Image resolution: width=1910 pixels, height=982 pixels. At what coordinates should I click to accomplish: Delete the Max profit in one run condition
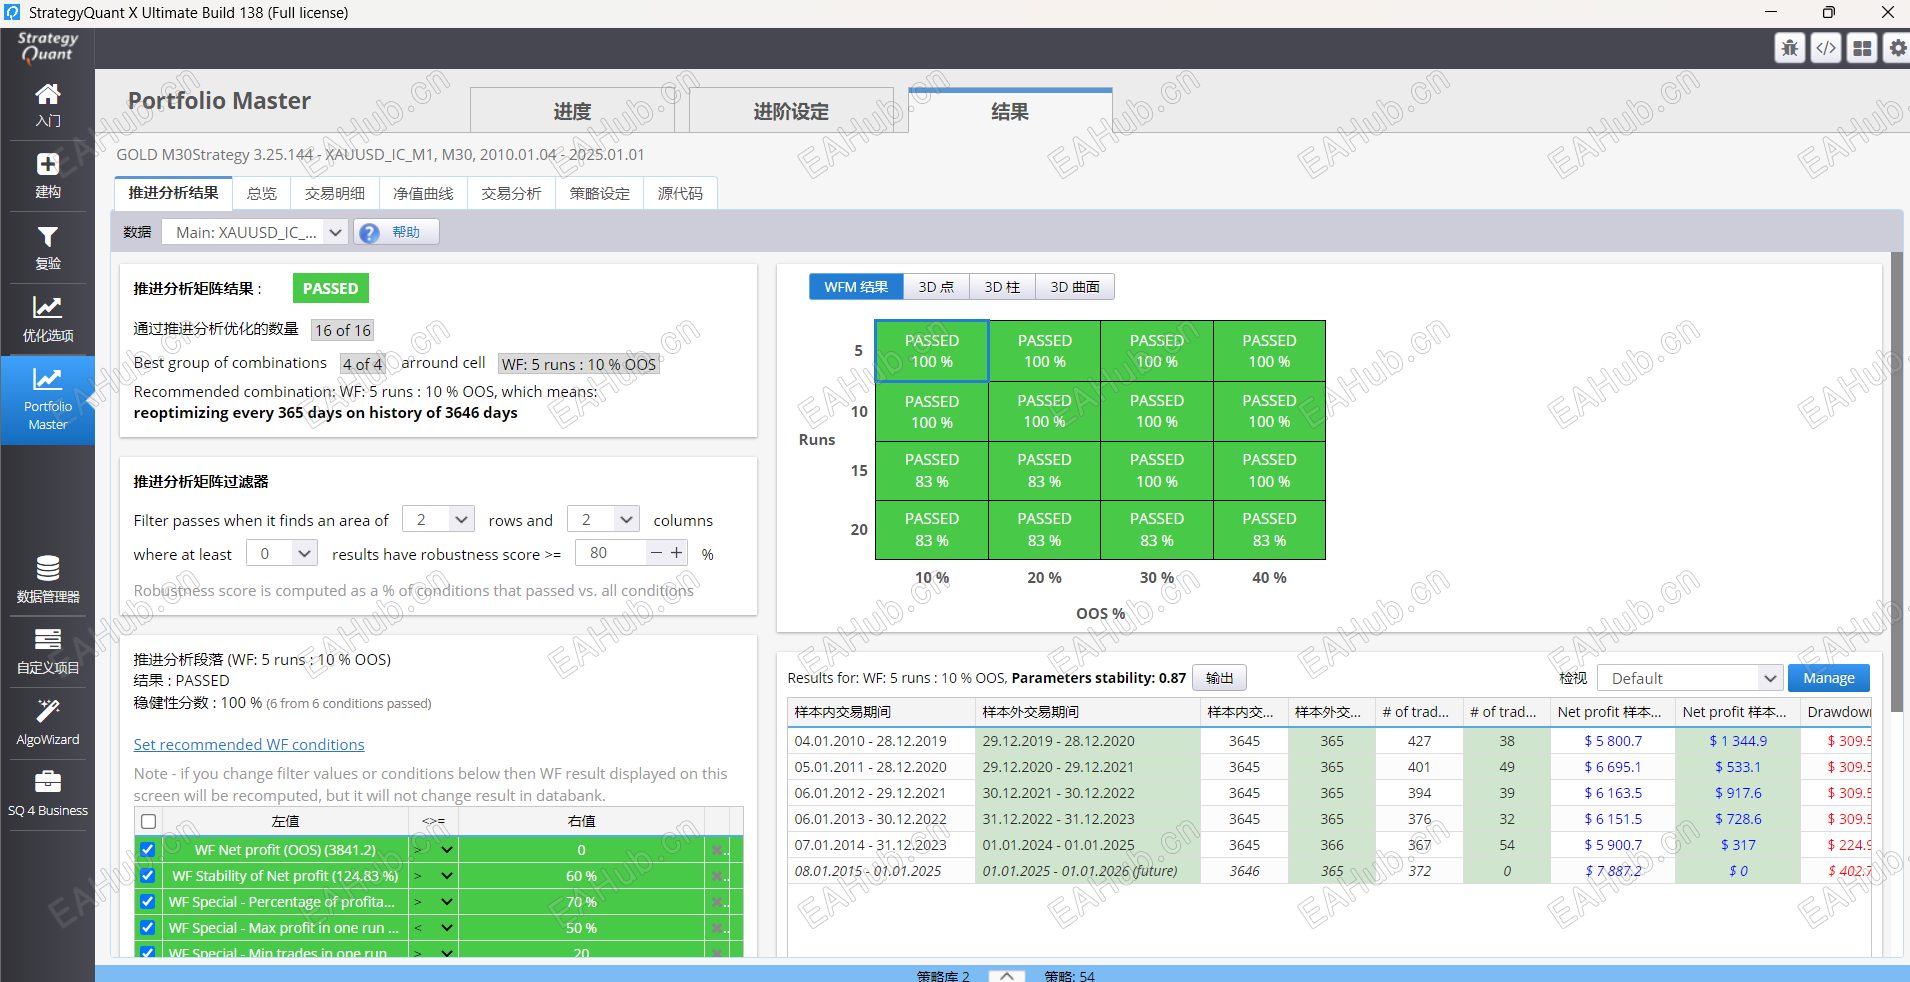click(x=717, y=928)
